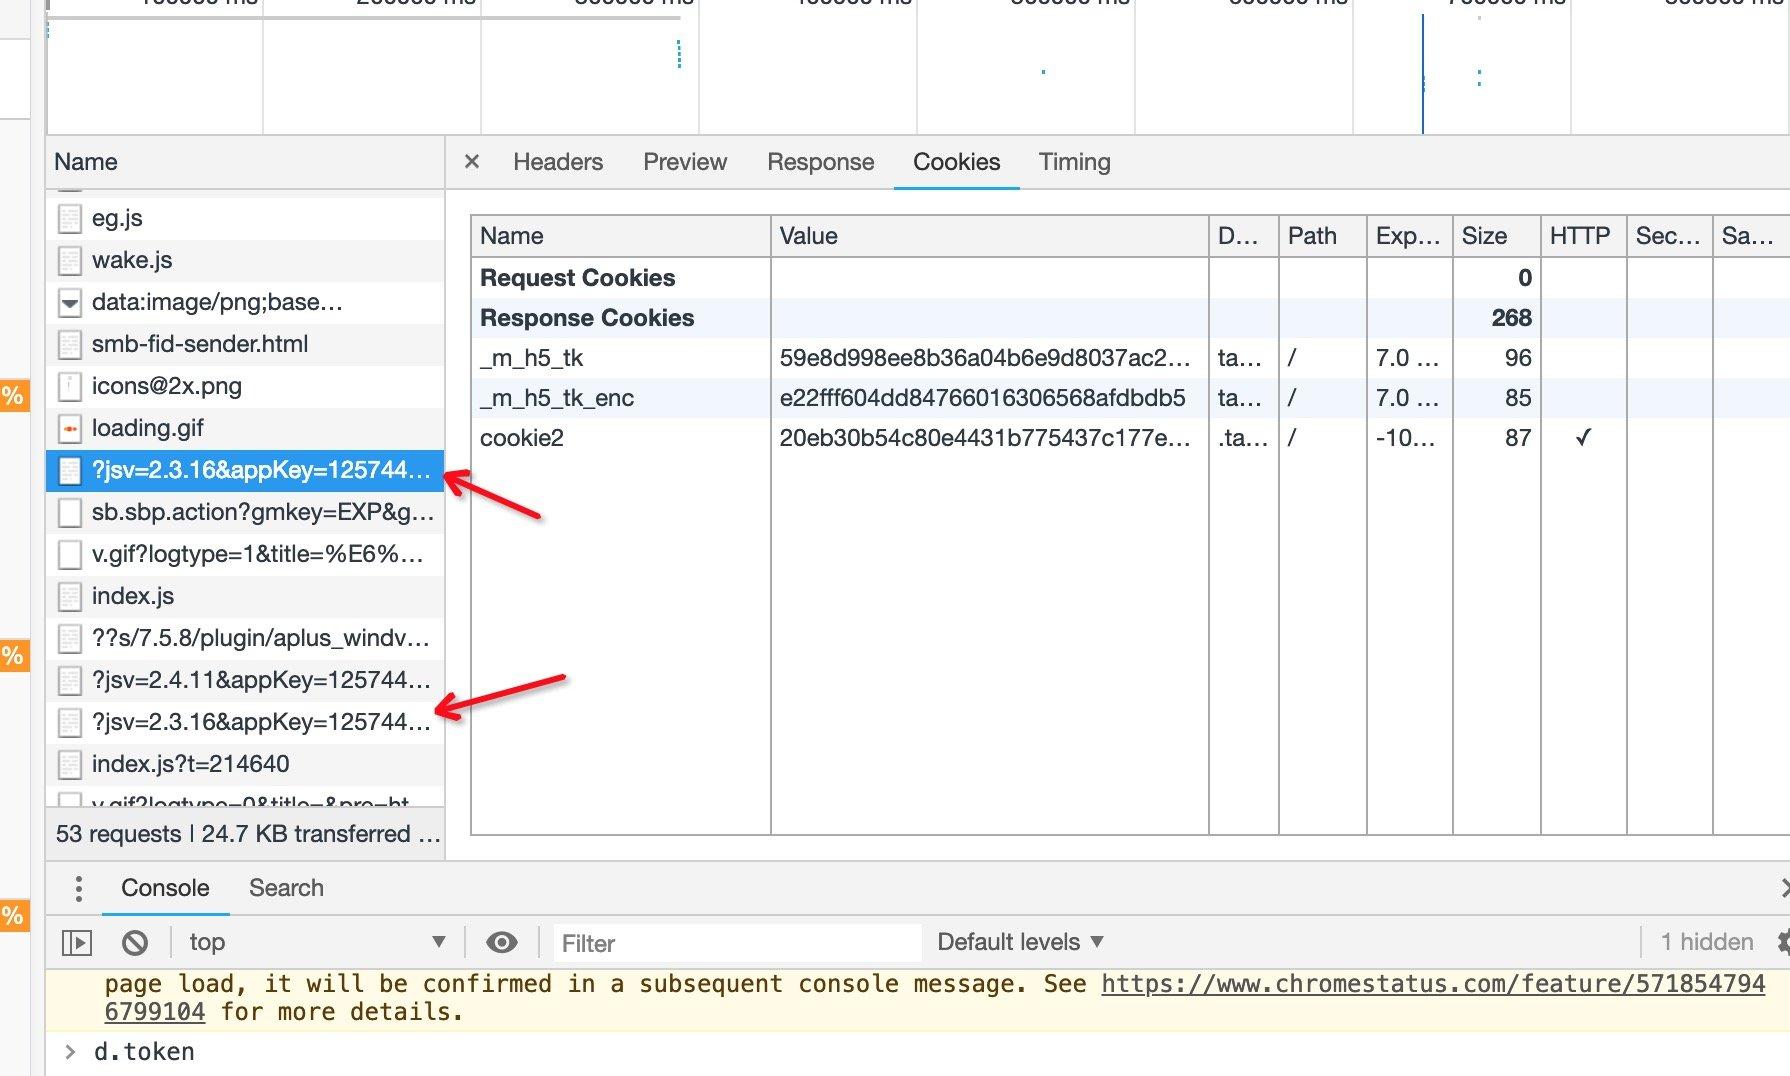Select the Cookies tab
Image resolution: width=1790 pixels, height=1076 pixels.
click(956, 162)
